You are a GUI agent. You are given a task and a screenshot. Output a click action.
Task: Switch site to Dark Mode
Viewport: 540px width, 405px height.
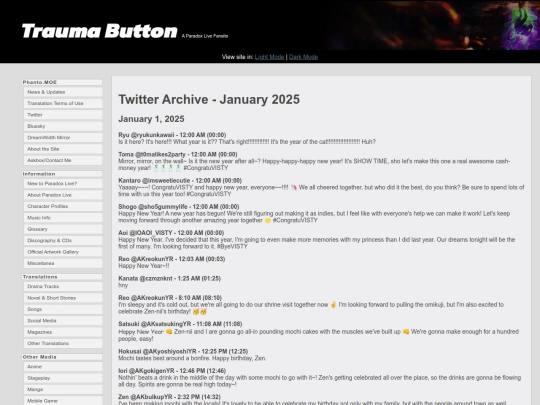click(x=303, y=57)
